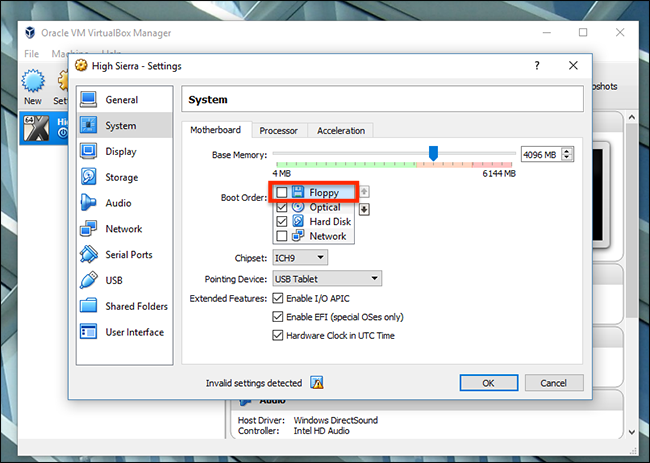The width and height of the screenshot is (650, 463).
Task: Click the Boot Order label
Action: (244, 198)
